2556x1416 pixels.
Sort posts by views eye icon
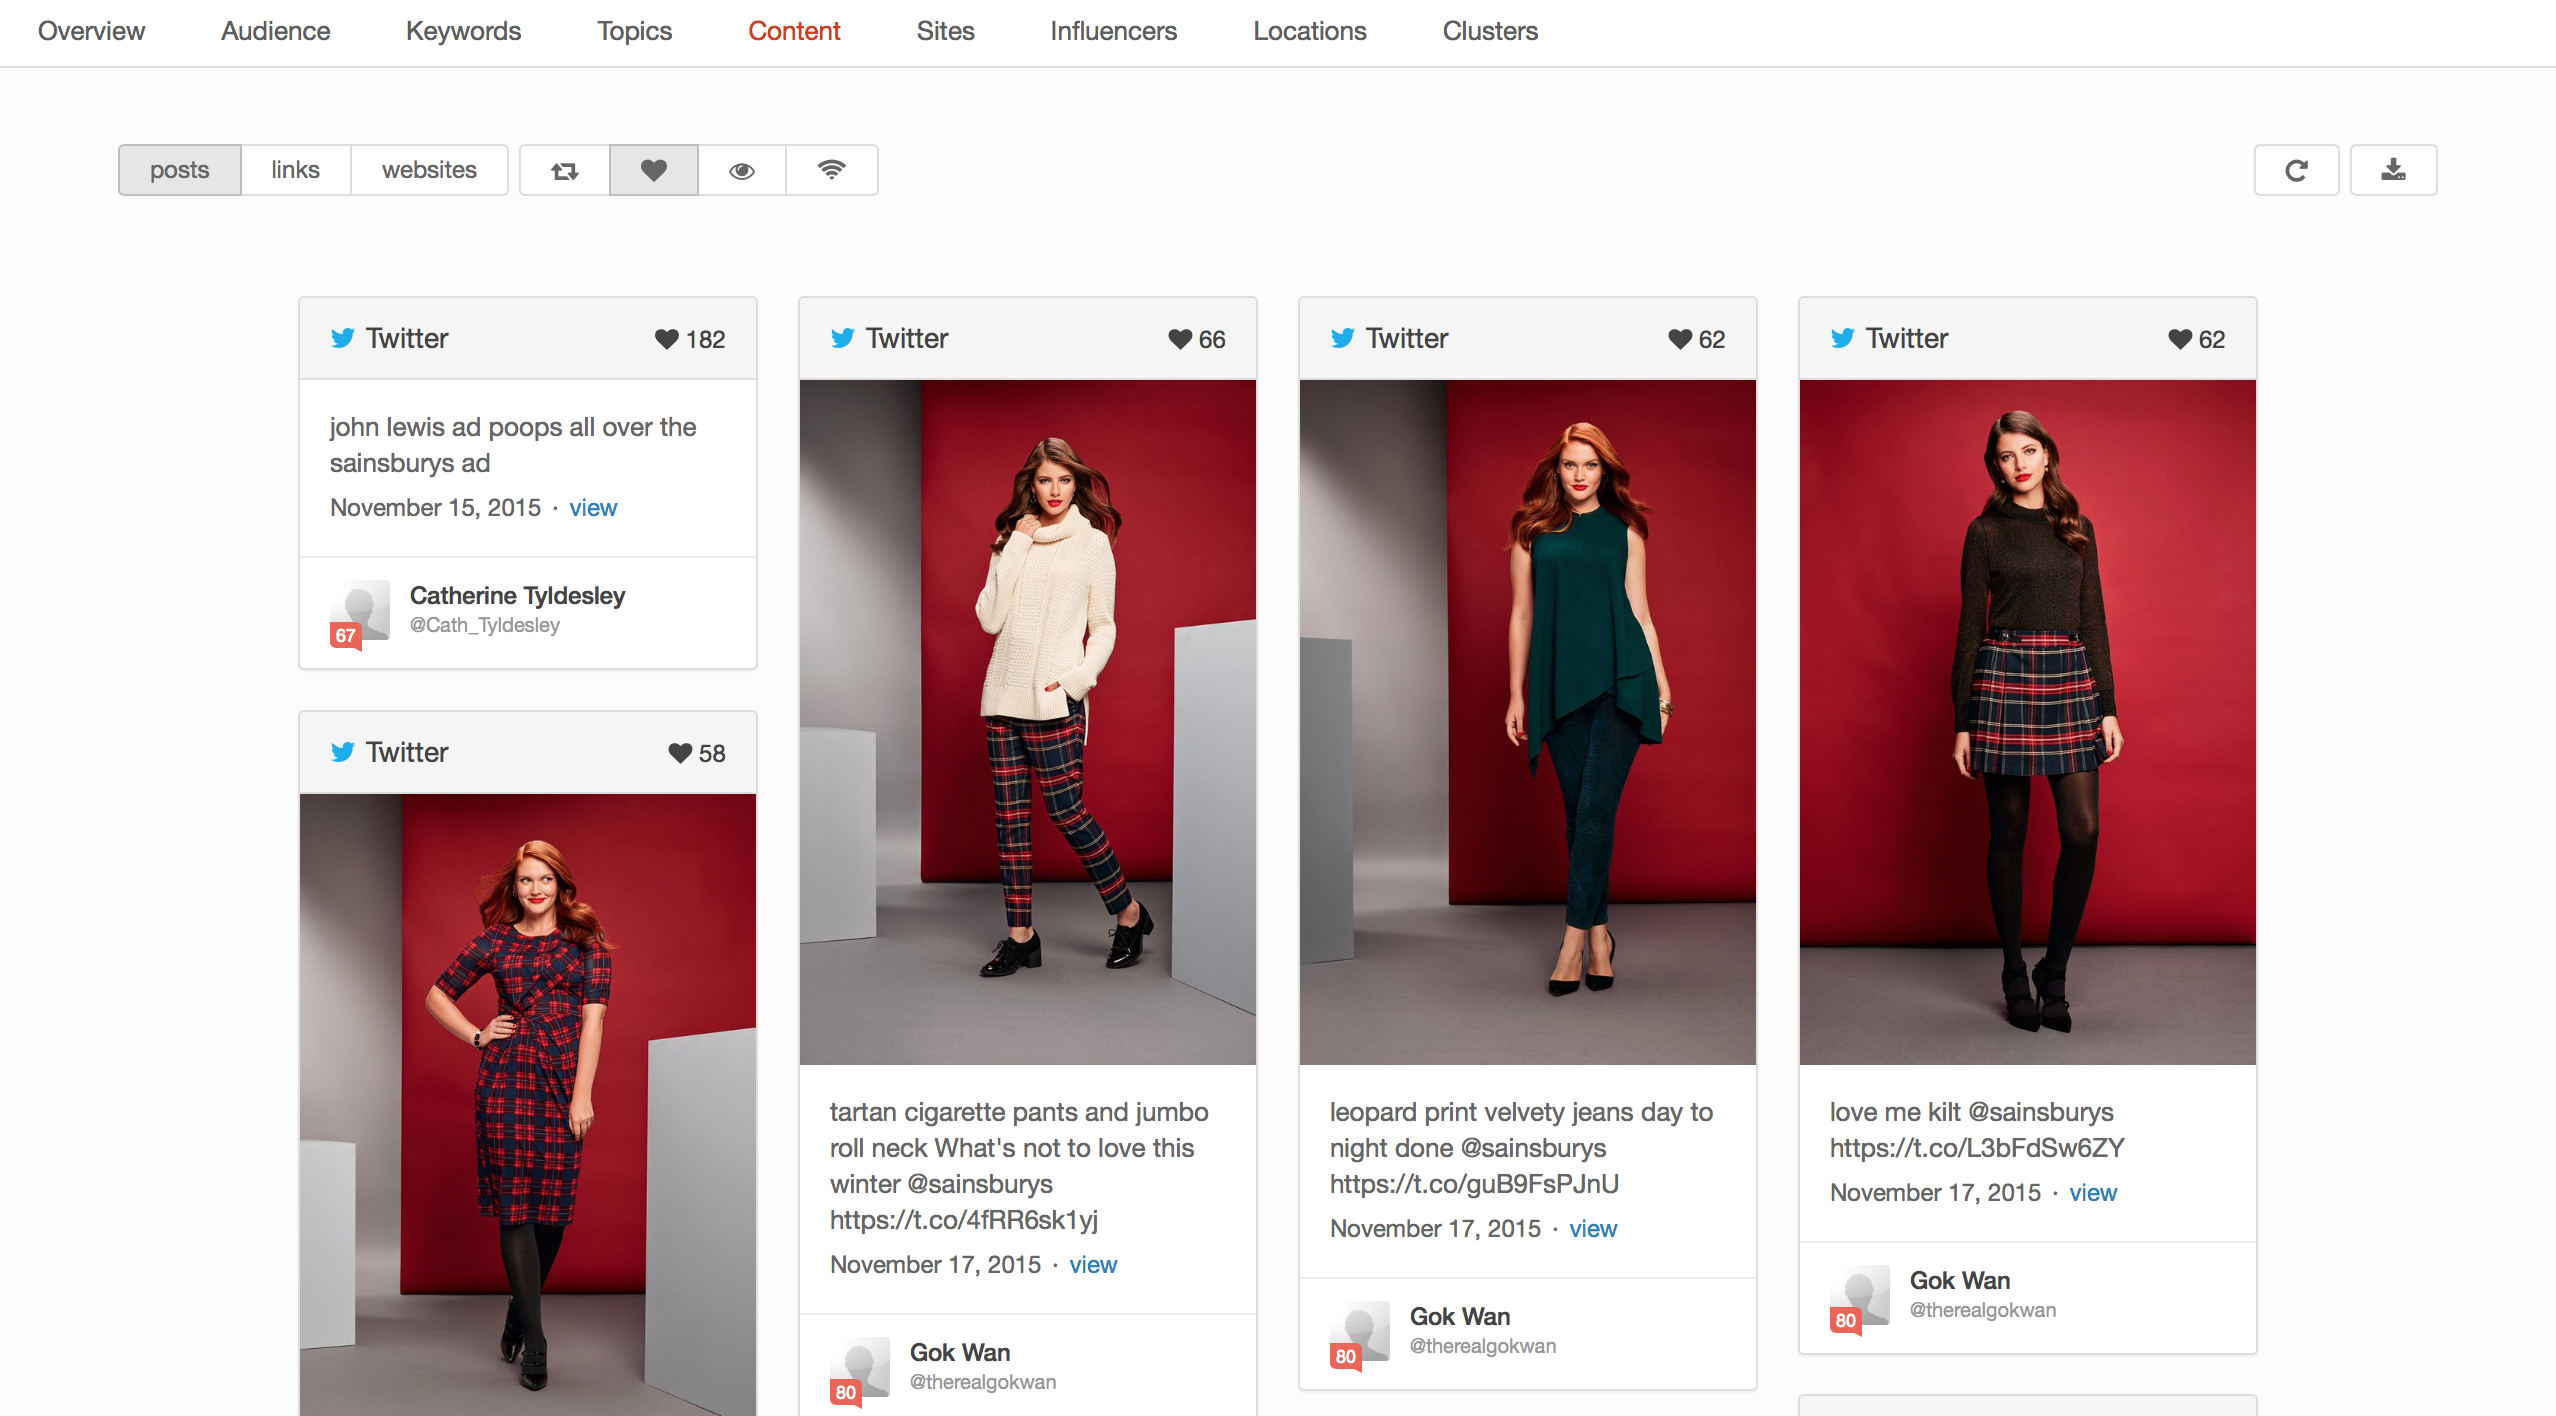pyautogui.click(x=742, y=170)
